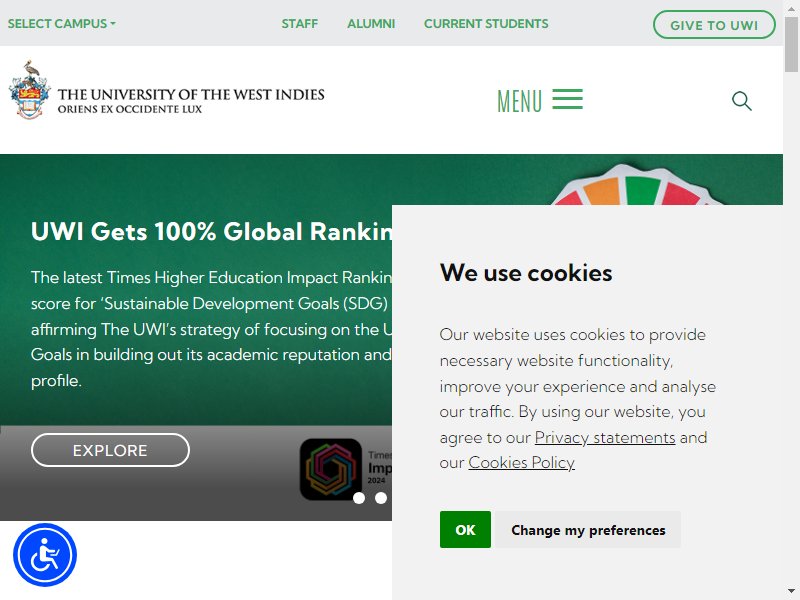Click the 'UWI Gets 100% Global Ranking' headline

211,231
